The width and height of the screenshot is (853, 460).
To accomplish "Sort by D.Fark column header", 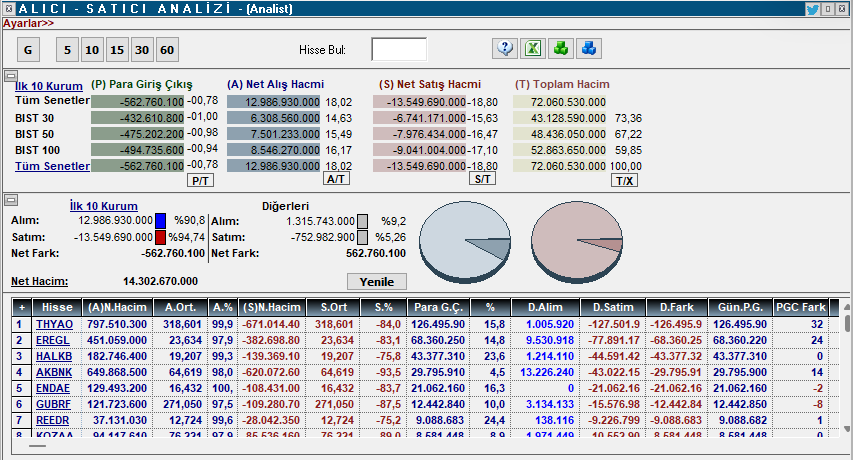I will pyautogui.click(x=677, y=307).
